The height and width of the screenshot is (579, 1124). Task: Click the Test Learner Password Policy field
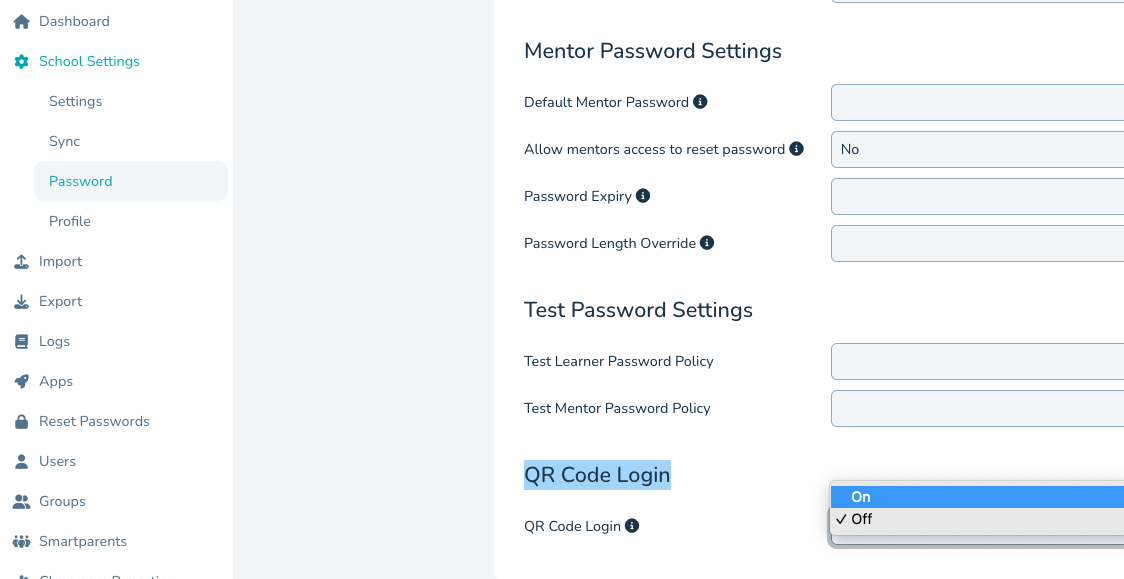click(x=977, y=361)
